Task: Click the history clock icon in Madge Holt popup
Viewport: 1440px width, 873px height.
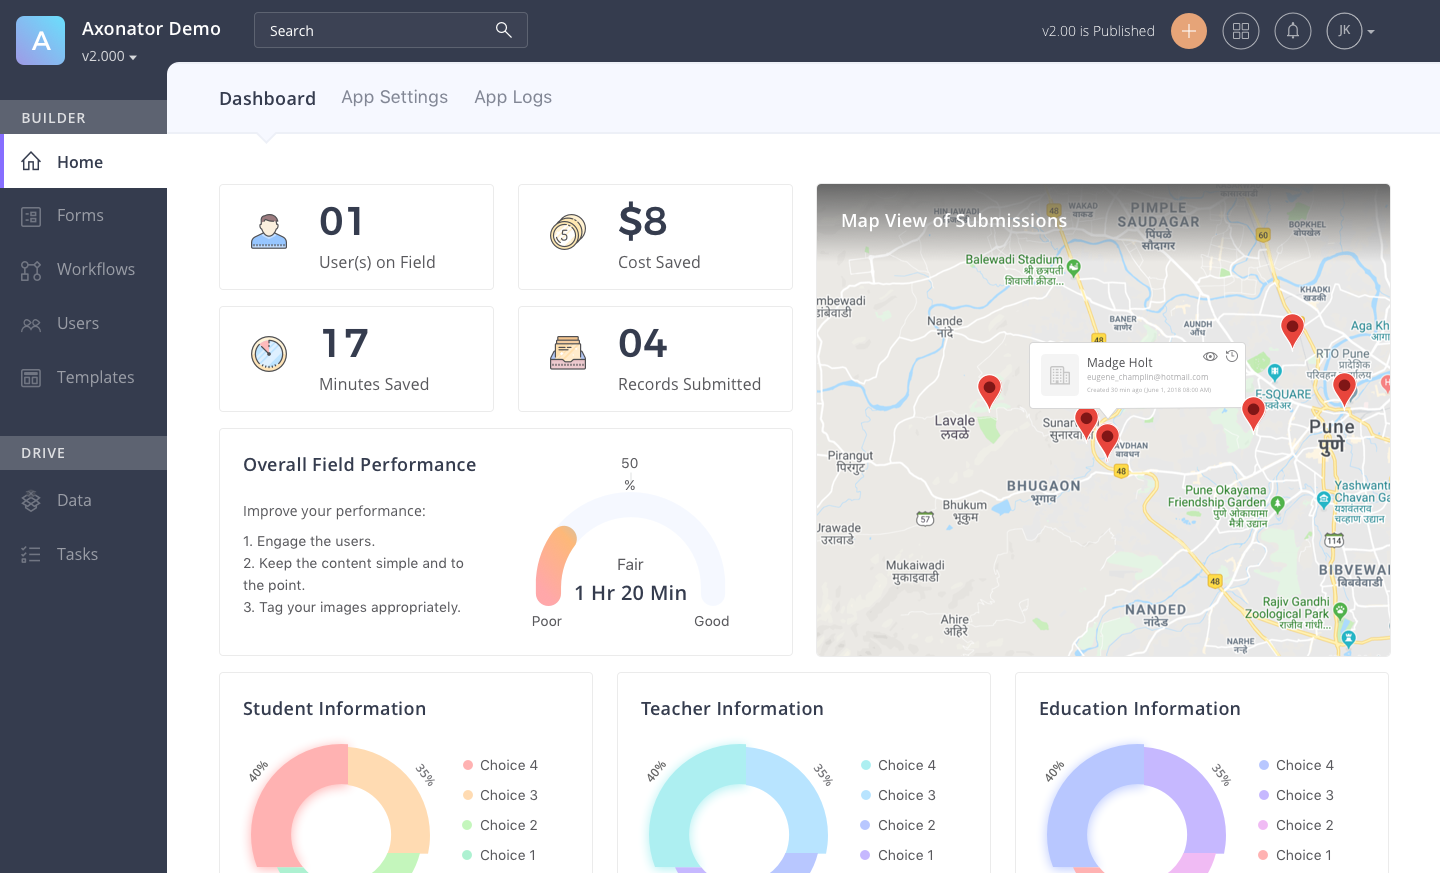Action: (x=1232, y=356)
